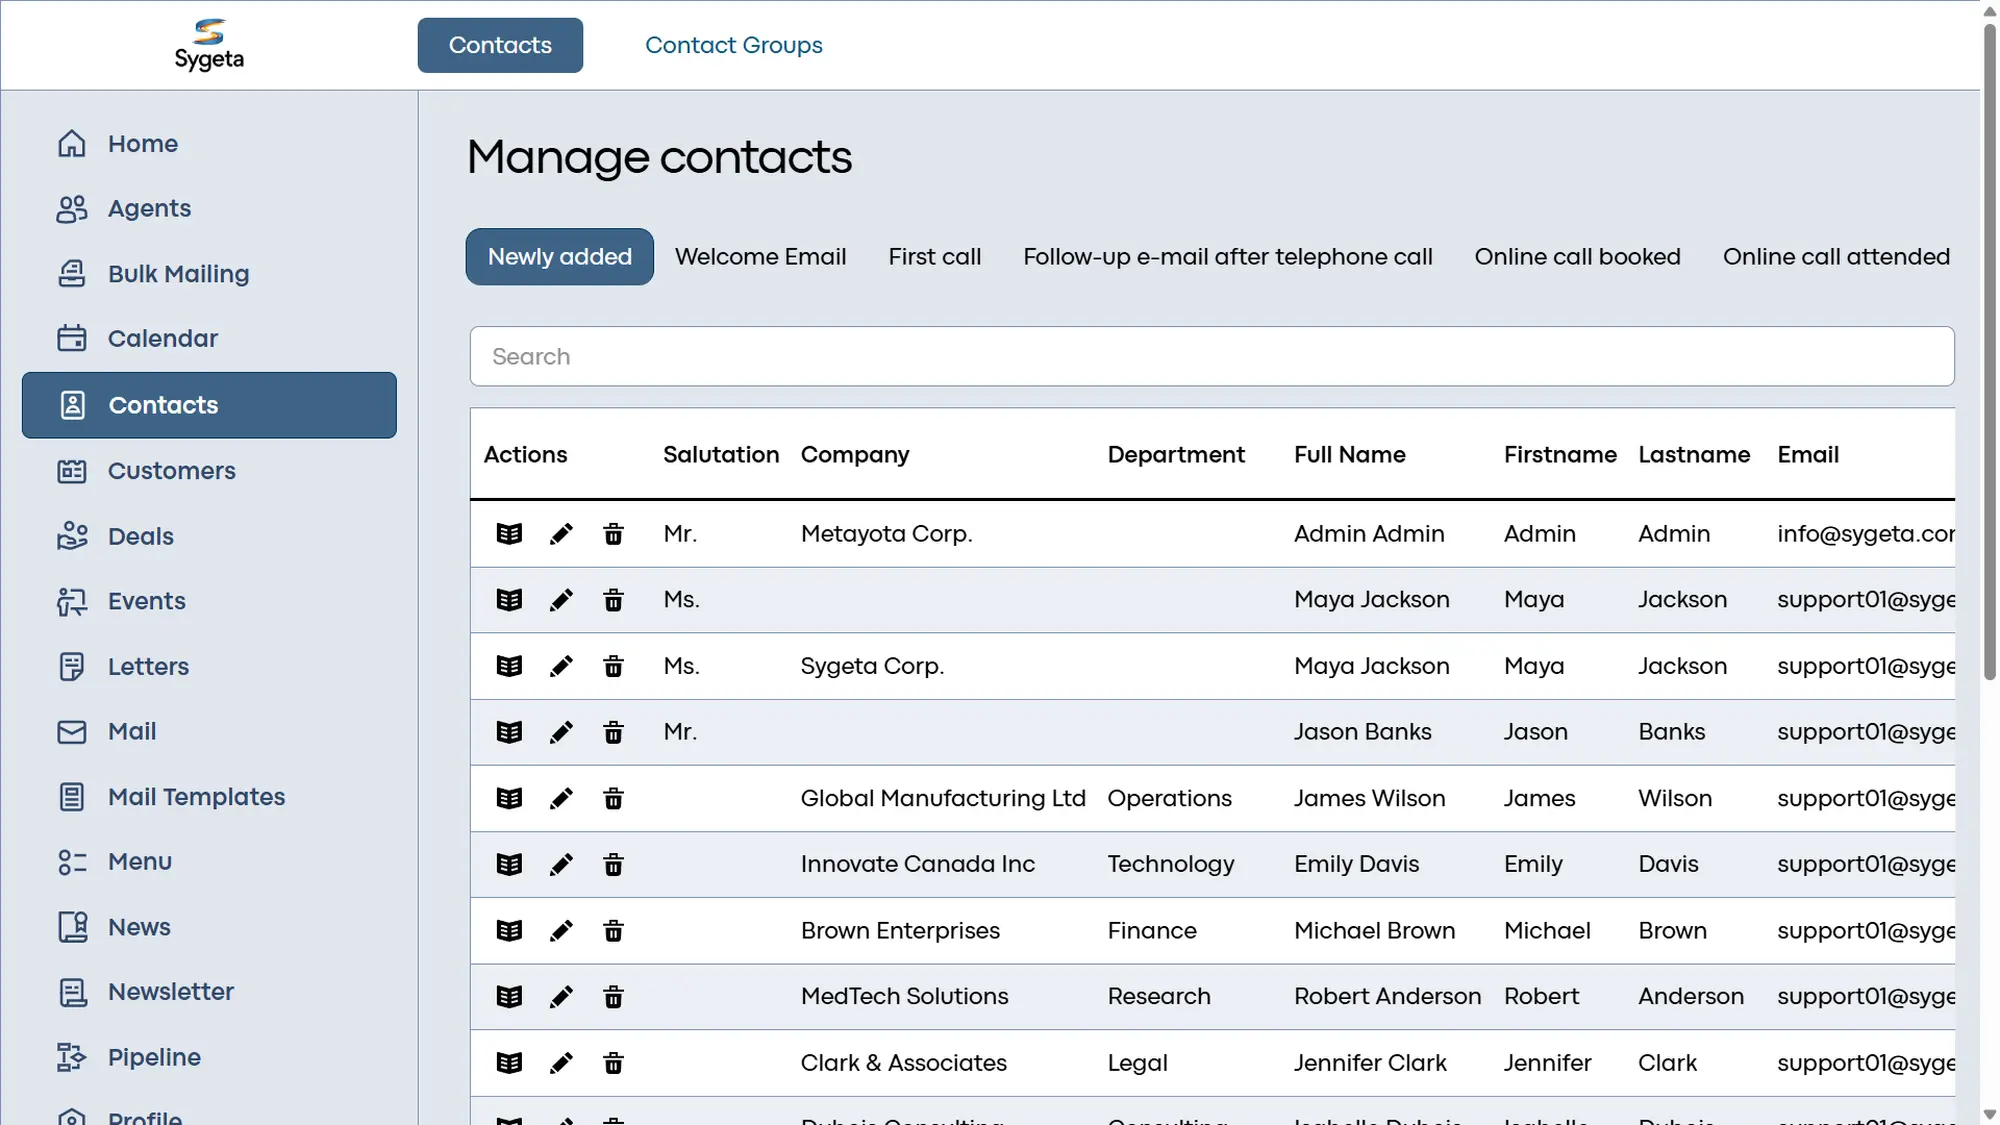Edit the Michael Brown contact
This screenshot has height=1125, width=2000.
[x=561, y=931]
